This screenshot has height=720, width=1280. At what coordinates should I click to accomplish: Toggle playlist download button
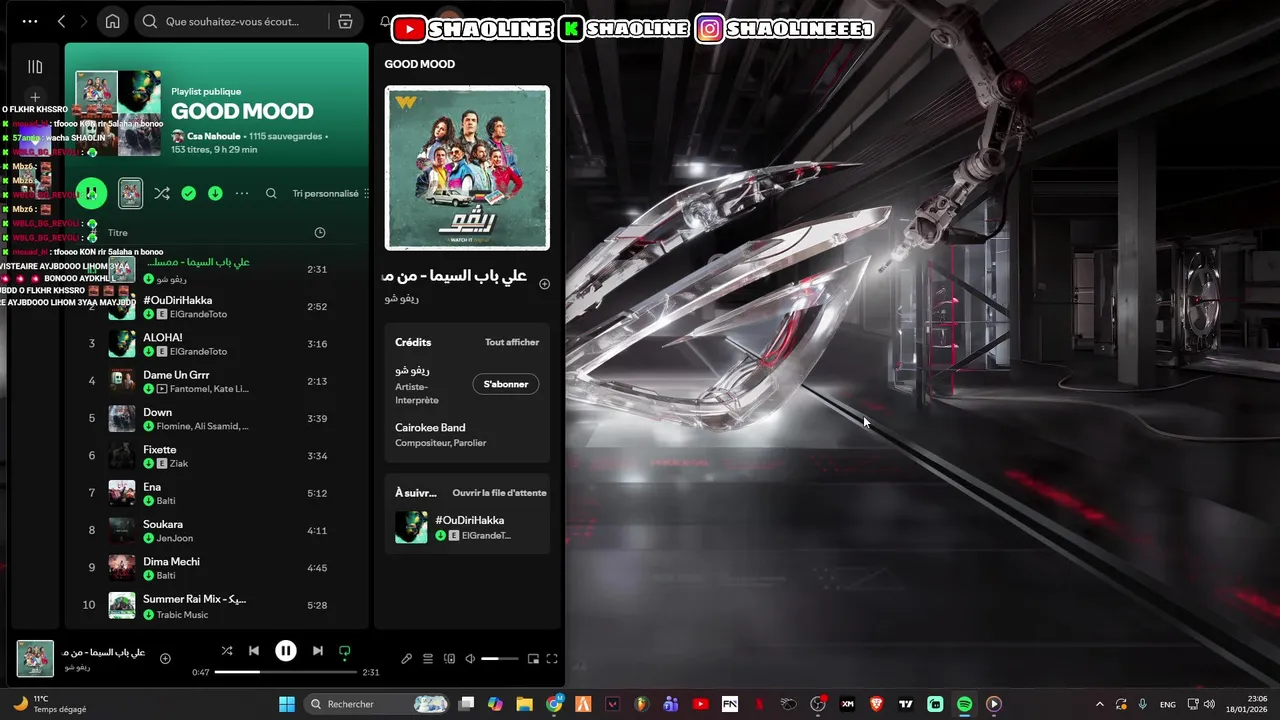tap(215, 193)
